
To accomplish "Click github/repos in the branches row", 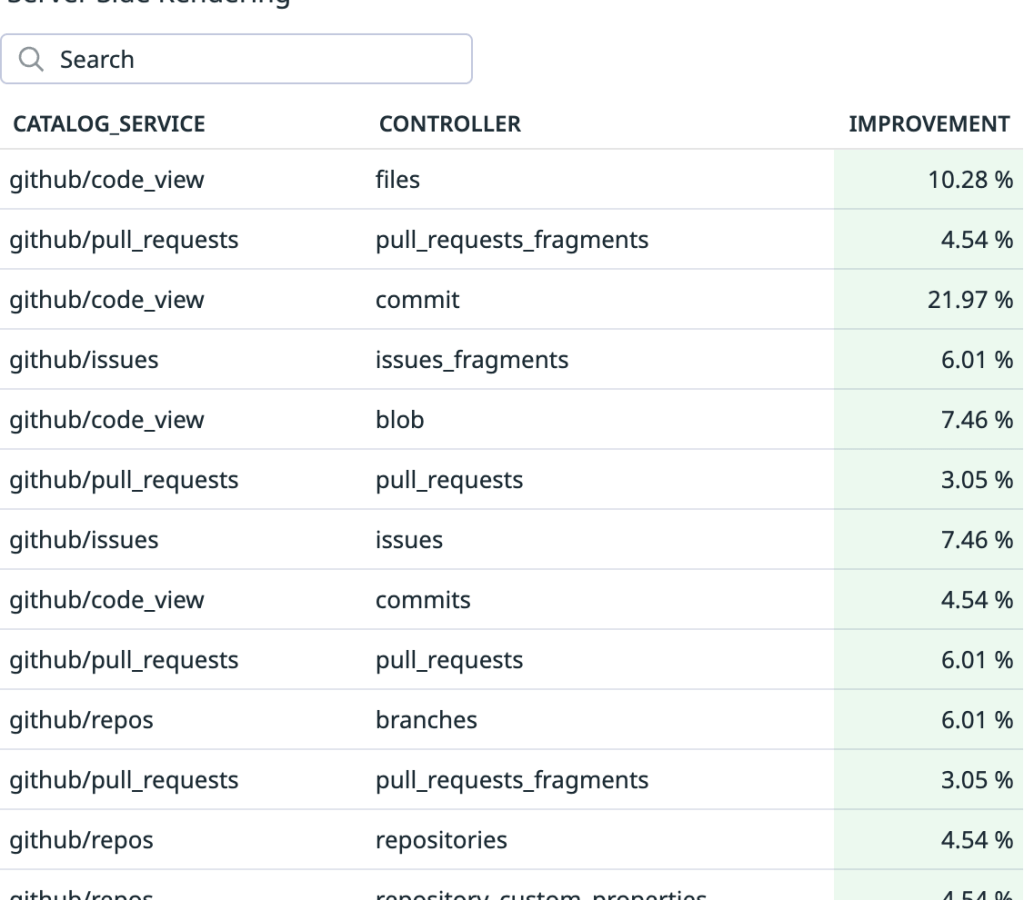I will [81, 720].
